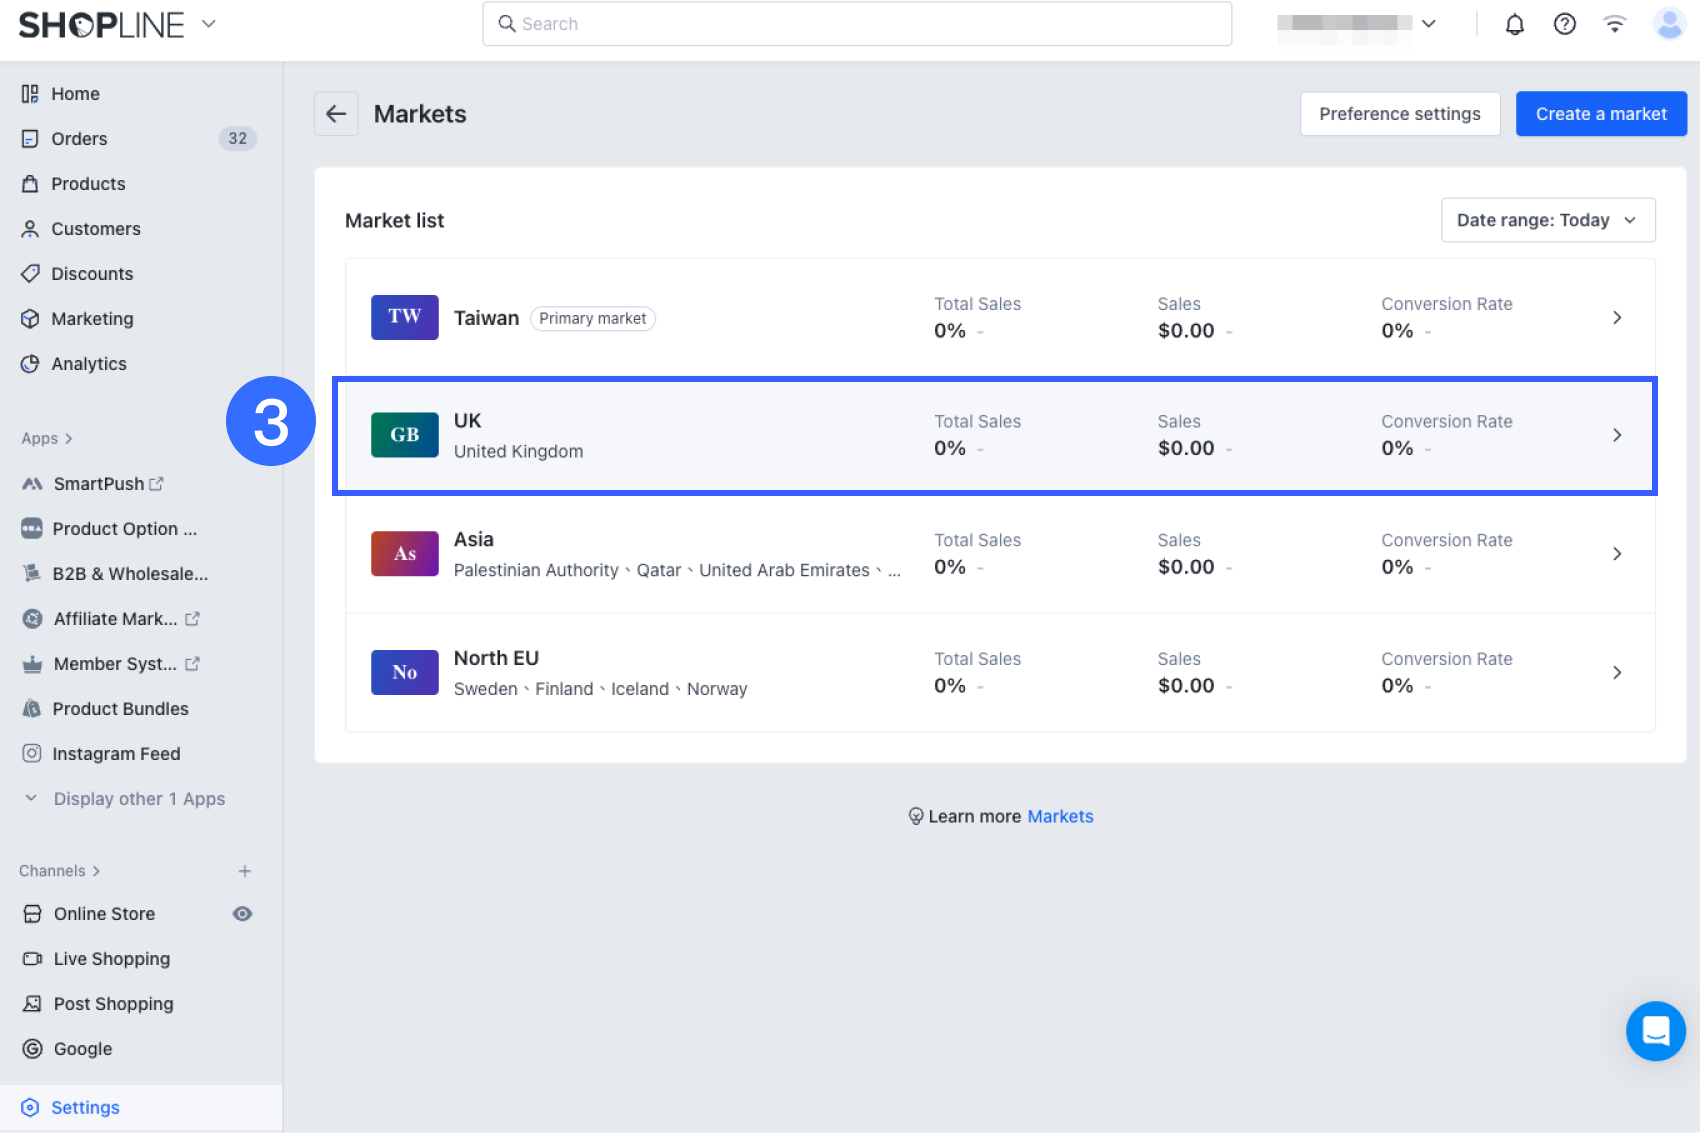Click the Instagram Feed icon

coord(32,754)
